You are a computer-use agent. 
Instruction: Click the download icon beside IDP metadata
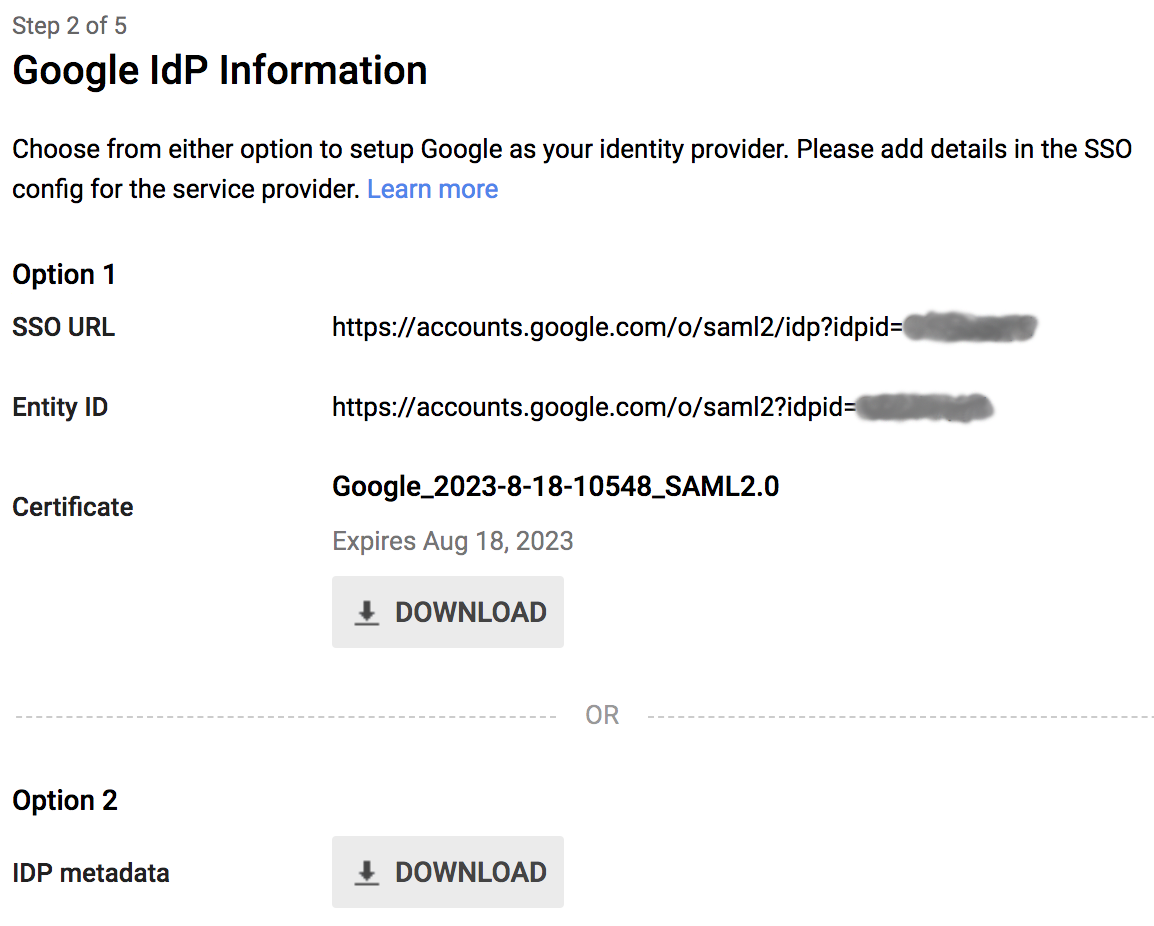coord(366,871)
